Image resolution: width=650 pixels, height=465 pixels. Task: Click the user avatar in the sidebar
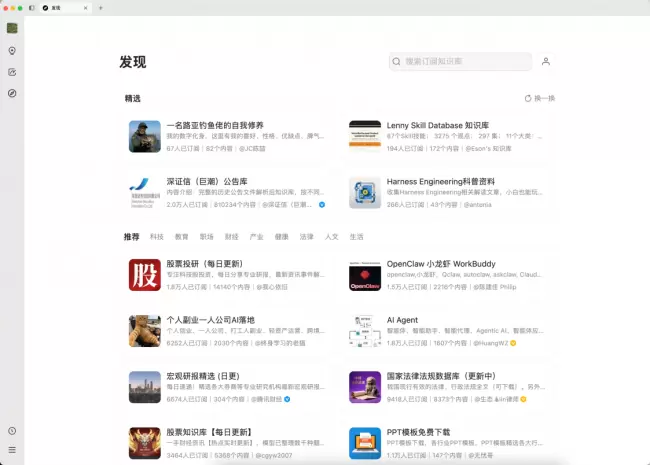(12, 28)
